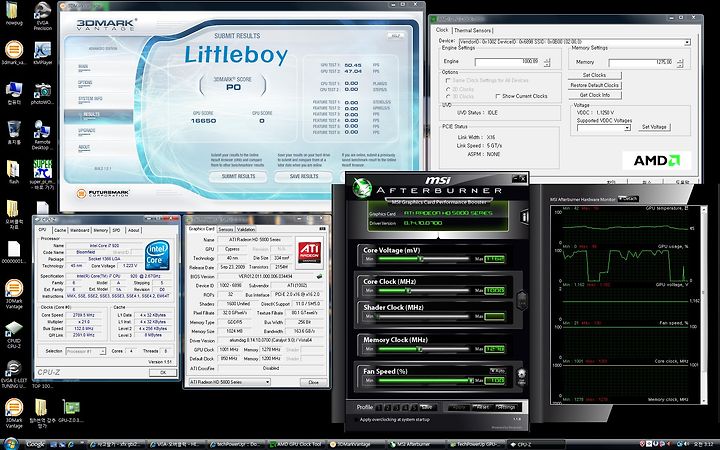
Task: Click the SAVE RESULTS button
Action: [x=304, y=176]
